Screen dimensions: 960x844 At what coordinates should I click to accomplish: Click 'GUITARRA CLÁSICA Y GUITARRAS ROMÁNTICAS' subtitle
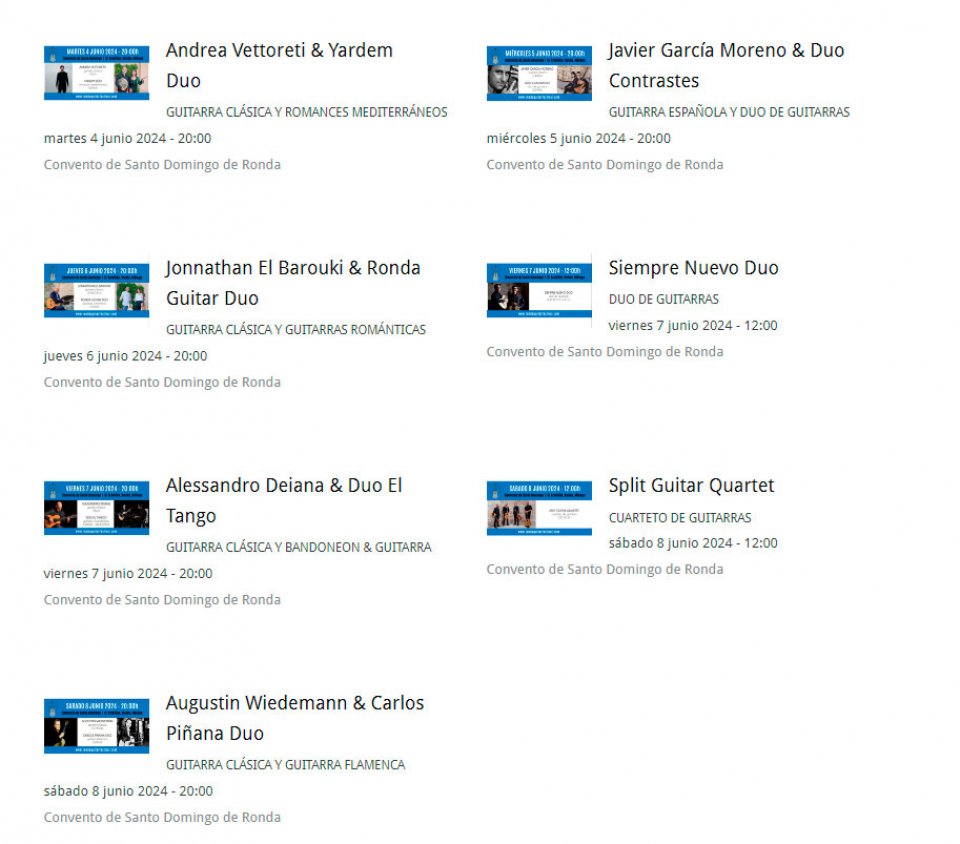click(296, 330)
